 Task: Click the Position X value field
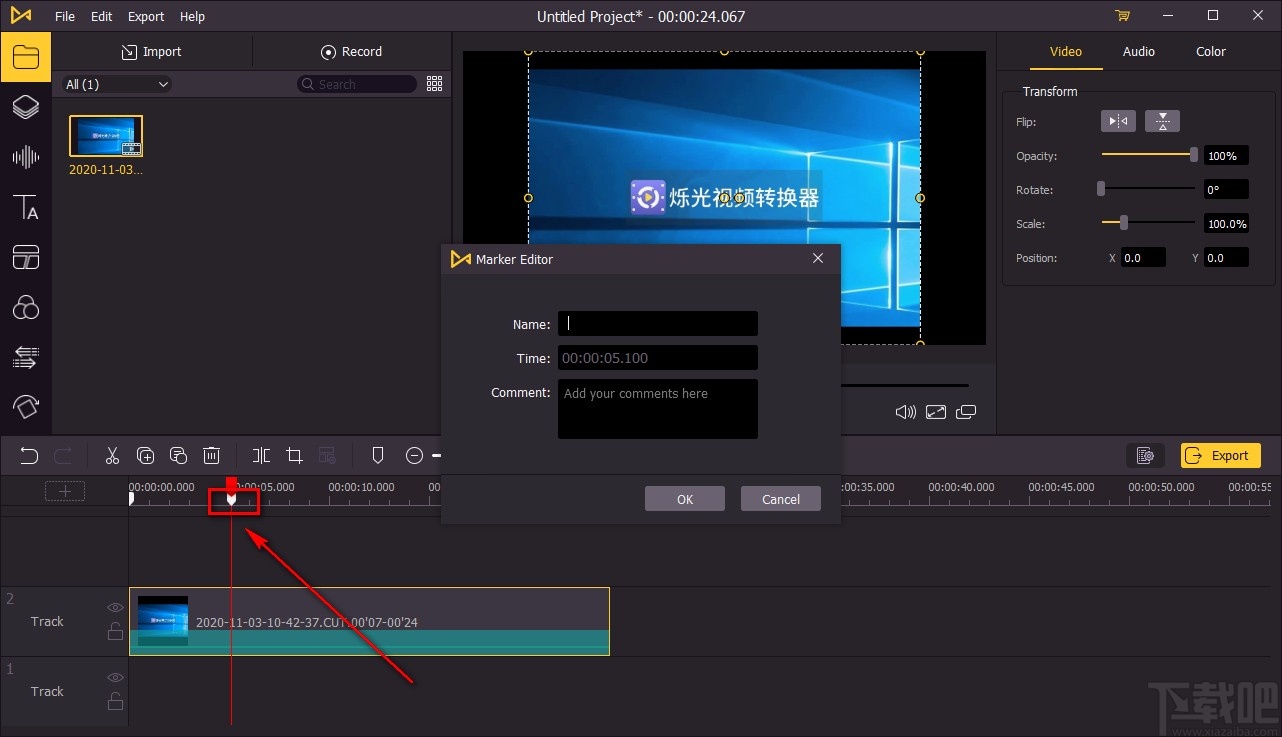pyautogui.click(x=1143, y=257)
